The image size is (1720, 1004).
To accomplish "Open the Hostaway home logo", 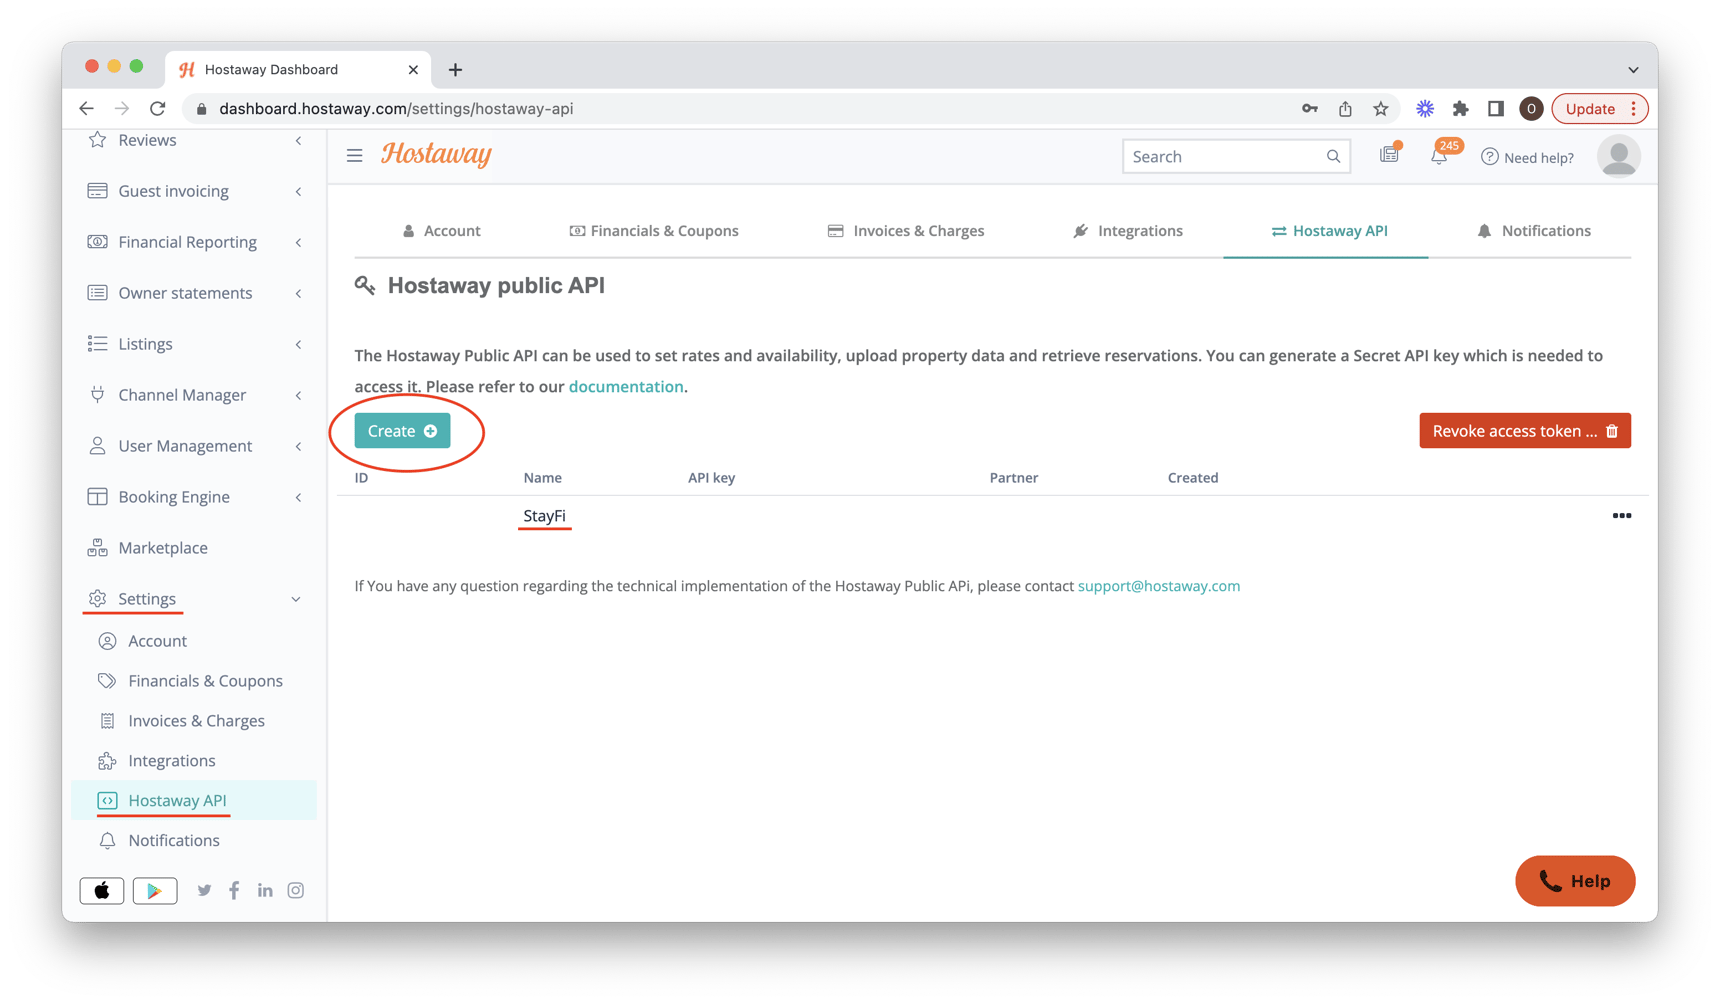I will pyautogui.click(x=436, y=155).
